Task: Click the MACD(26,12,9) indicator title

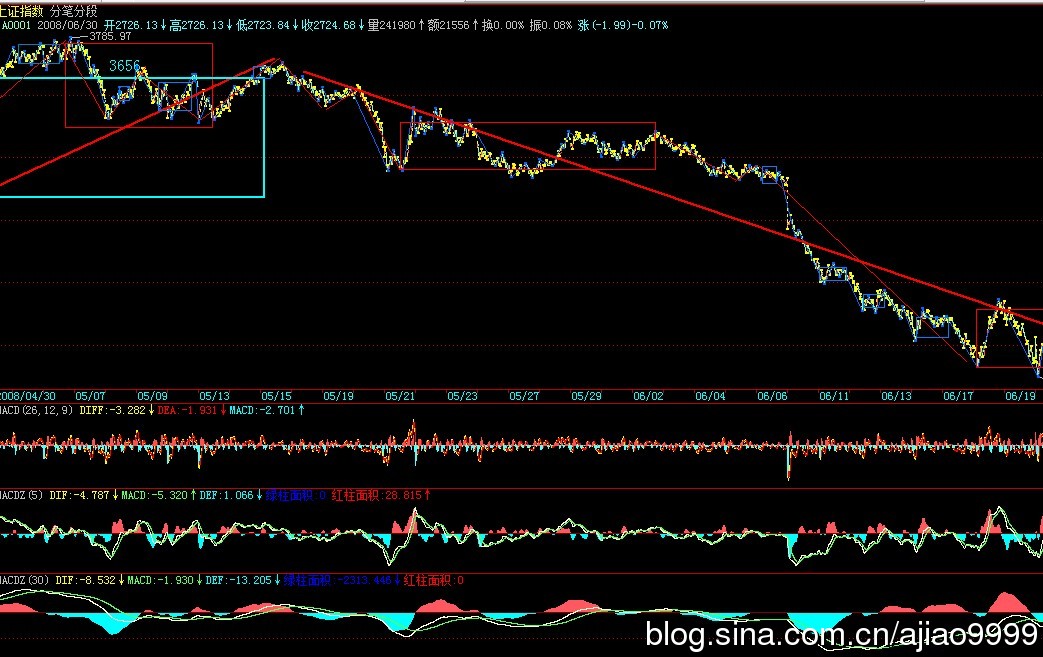Action: click(37, 410)
